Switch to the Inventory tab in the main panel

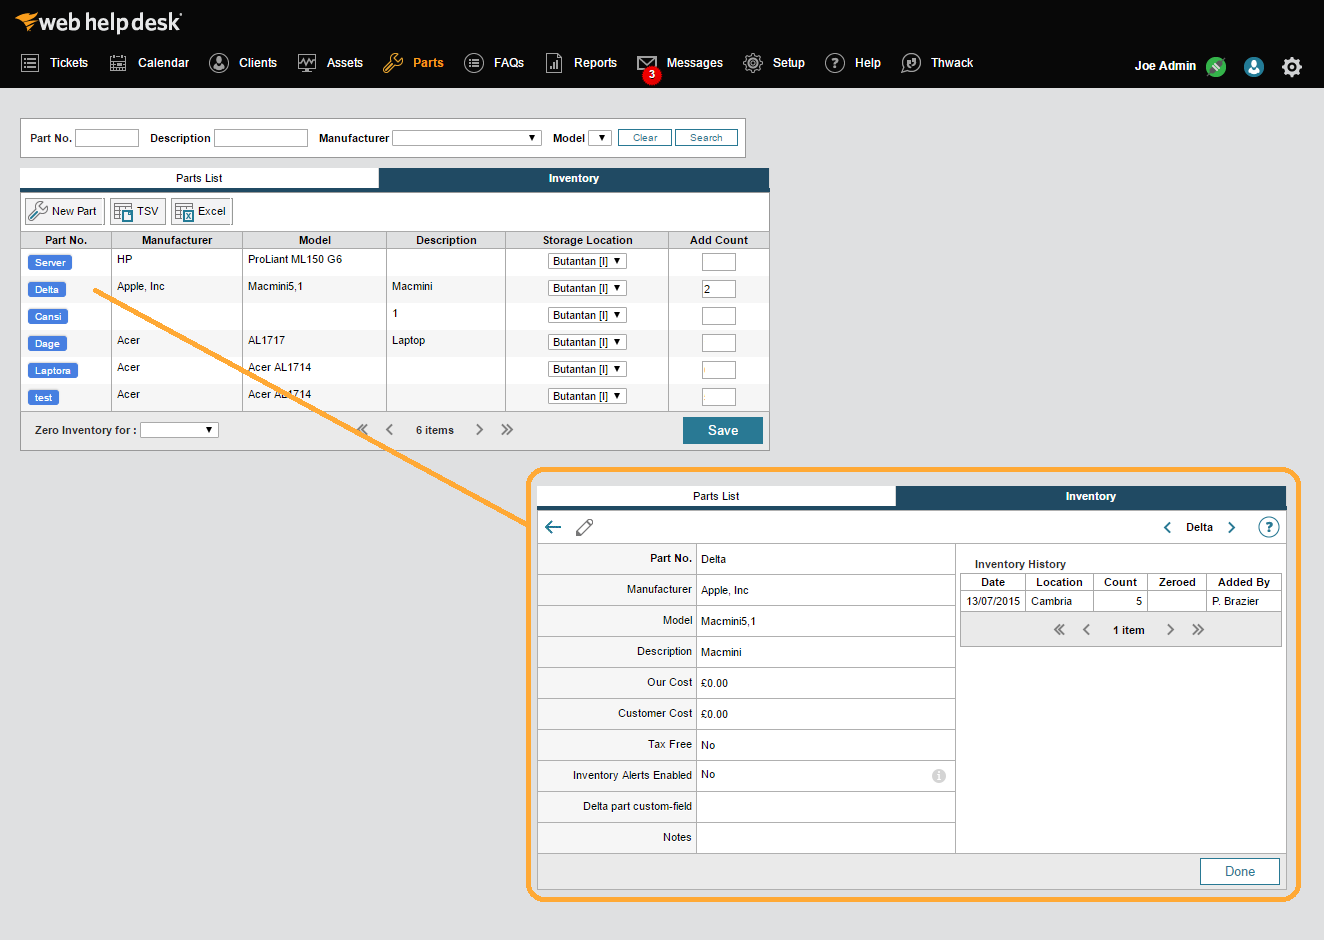tap(574, 178)
